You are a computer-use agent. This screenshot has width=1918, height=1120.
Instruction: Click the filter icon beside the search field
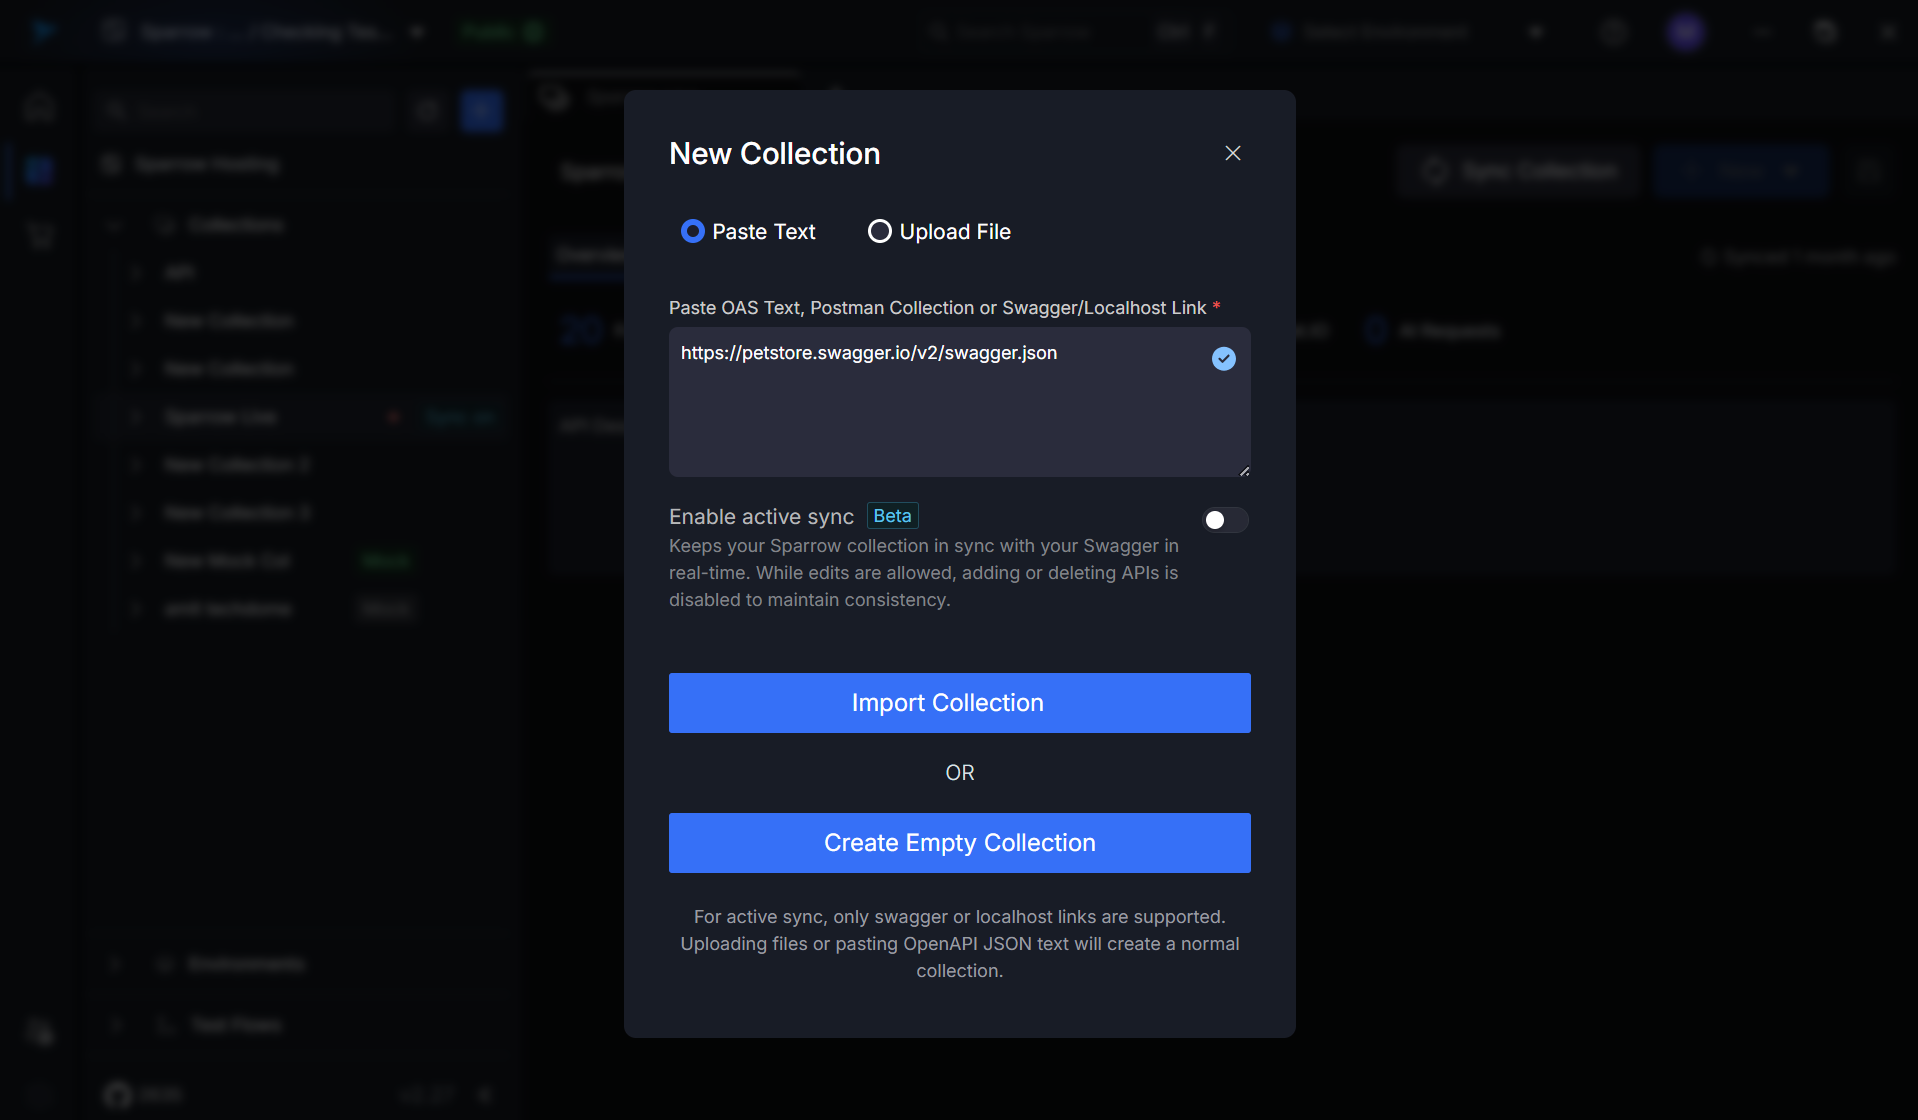coord(427,110)
